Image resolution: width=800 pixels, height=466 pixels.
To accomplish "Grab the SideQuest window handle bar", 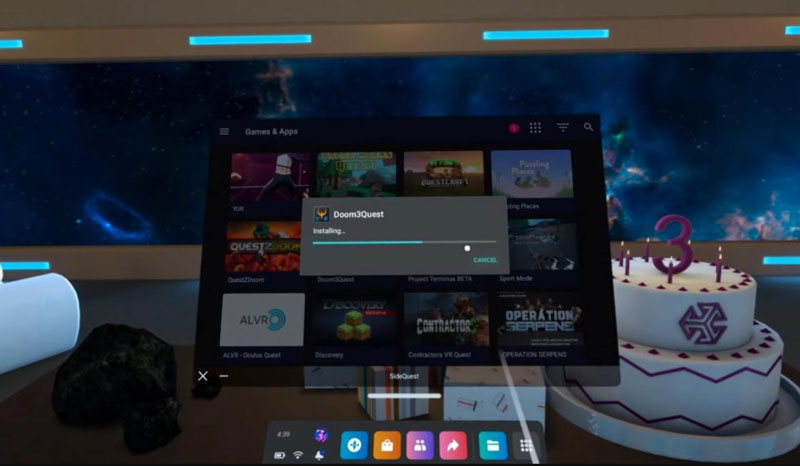I will [404, 396].
